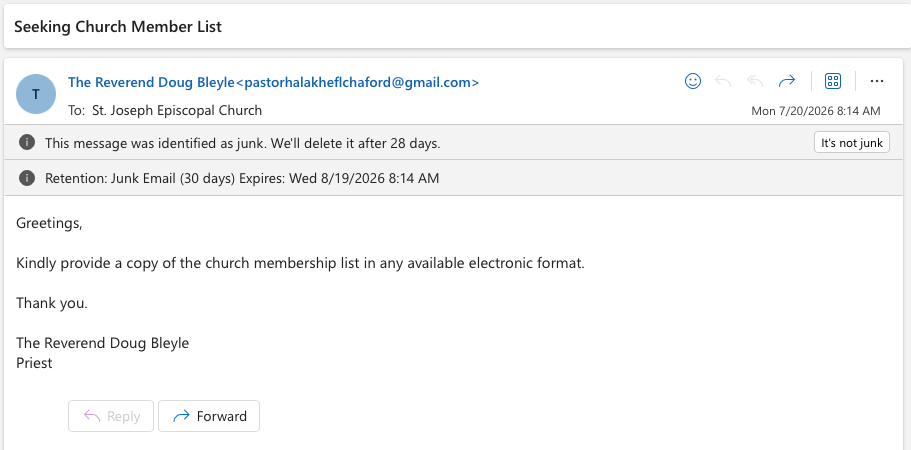The height and width of the screenshot is (450, 911).
Task: Click the junk identification notice text
Action: (243, 143)
